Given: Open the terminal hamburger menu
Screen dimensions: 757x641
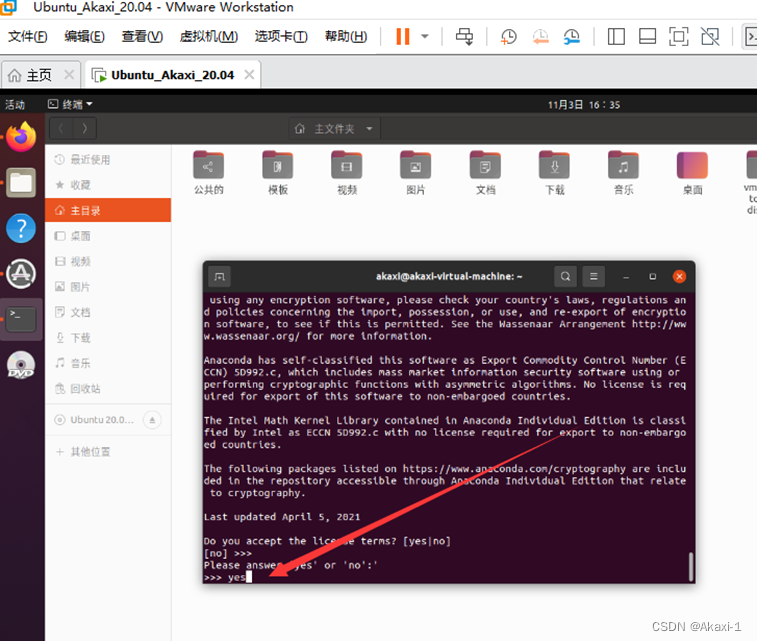Looking at the screenshot, I should 593,277.
